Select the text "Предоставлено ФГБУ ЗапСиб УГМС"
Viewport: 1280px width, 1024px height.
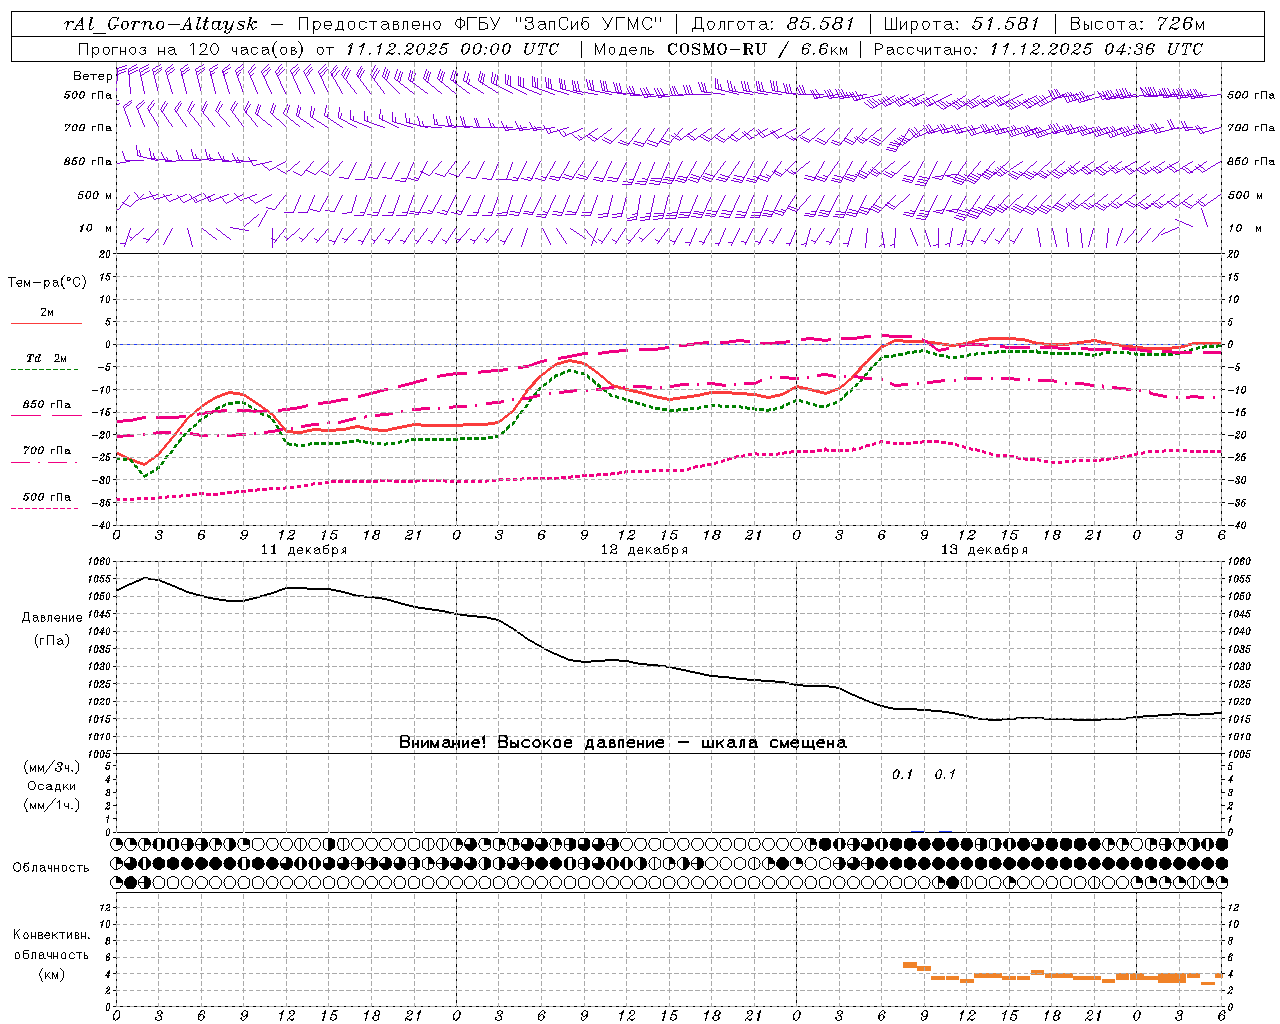[x=481, y=24]
